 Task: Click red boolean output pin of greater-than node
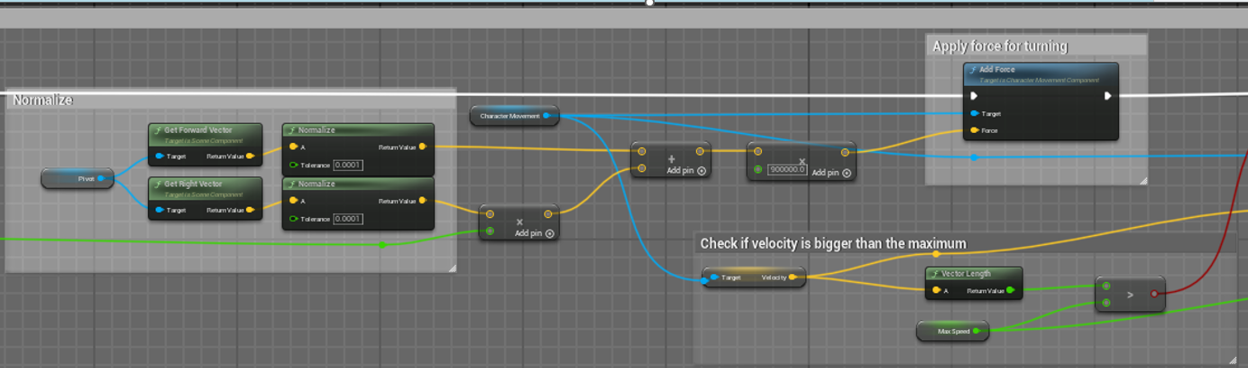pyautogui.click(x=1154, y=294)
